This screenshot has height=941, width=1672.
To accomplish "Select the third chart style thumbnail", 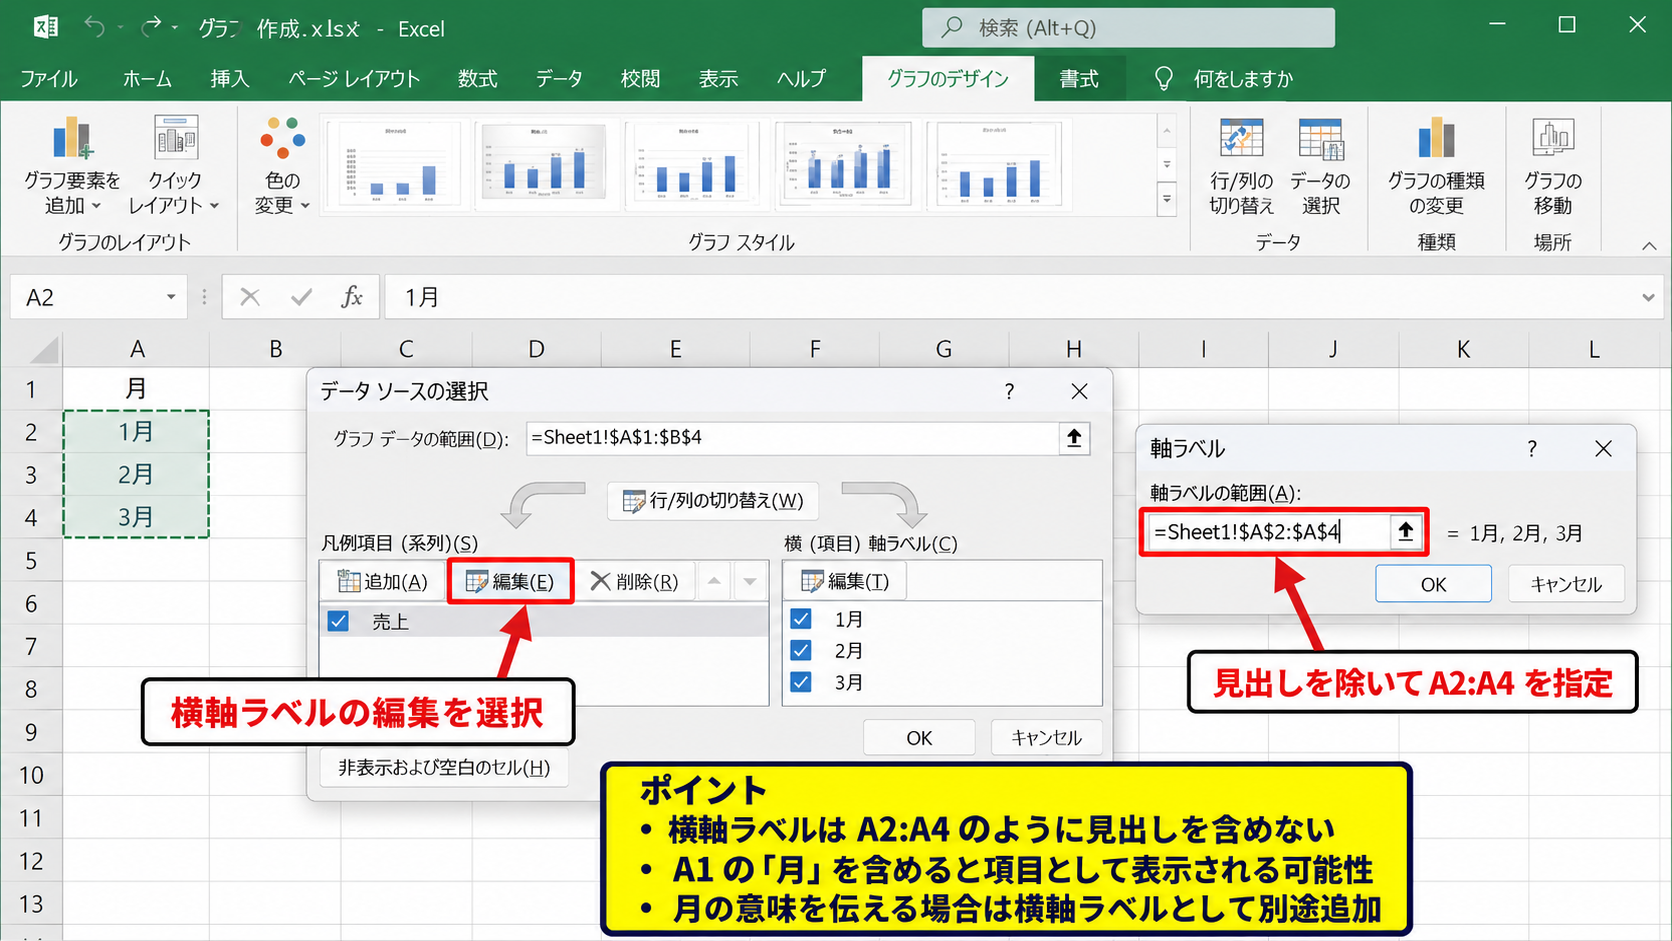I will (x=693, y=165).
